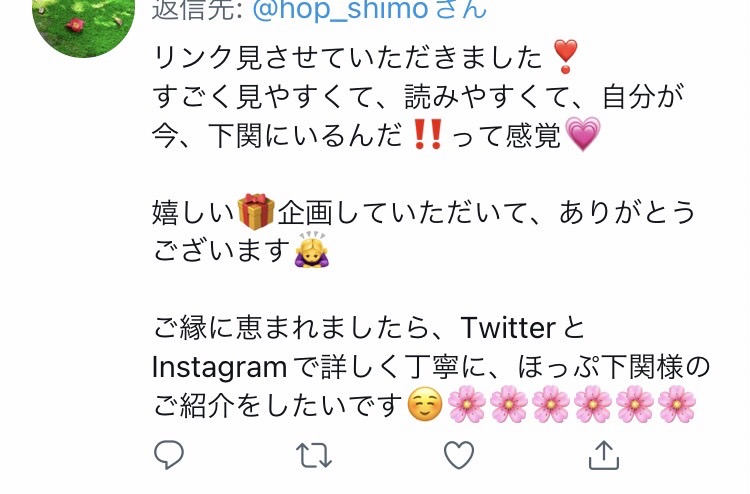Click the word Instagram in the tweet
This screenshot has width=750, height=494.
pos(219,369)
